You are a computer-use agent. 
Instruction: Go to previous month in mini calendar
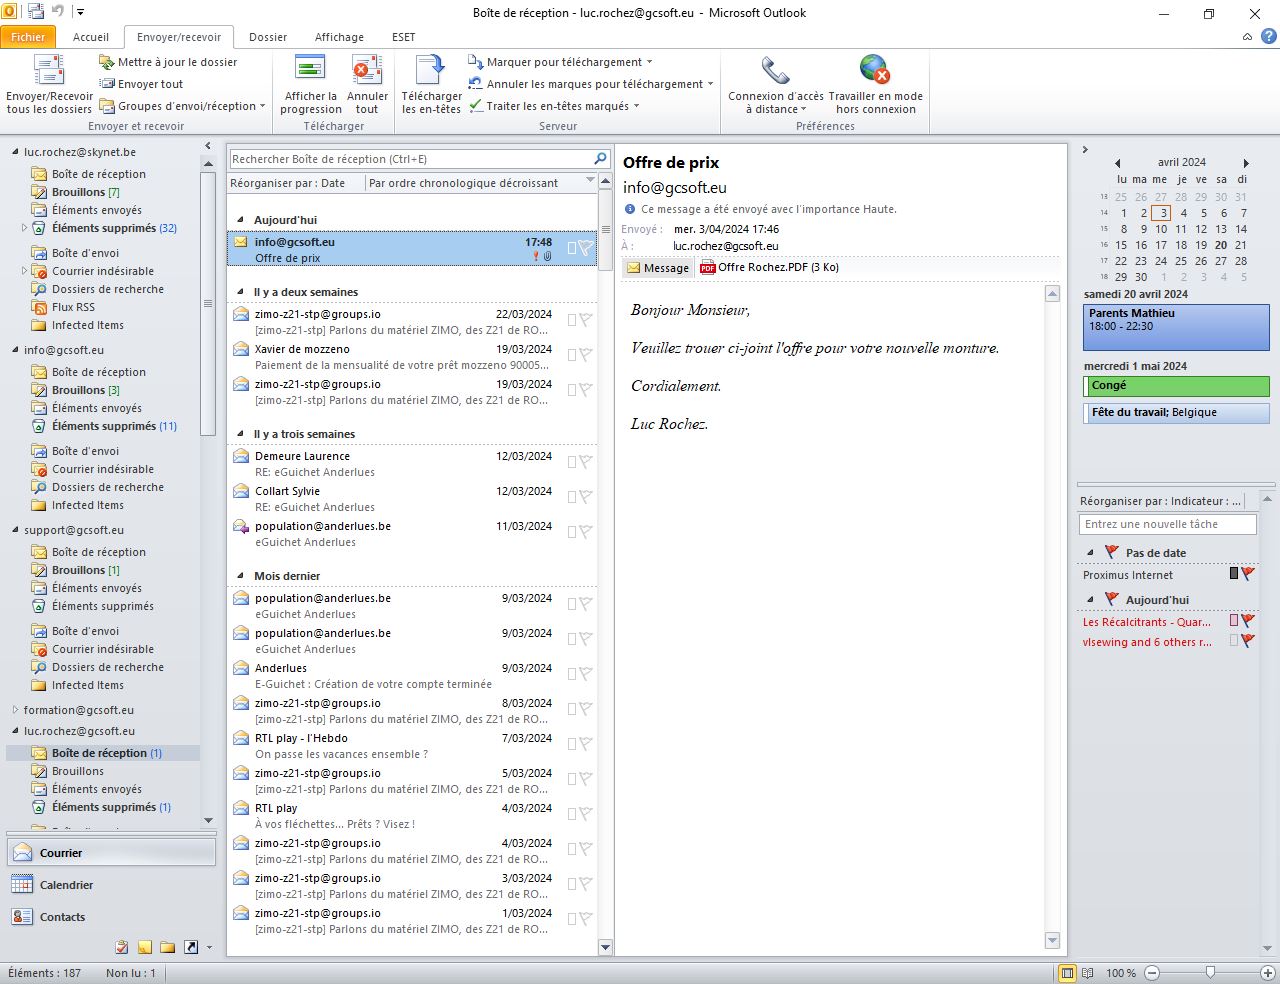1117,163
